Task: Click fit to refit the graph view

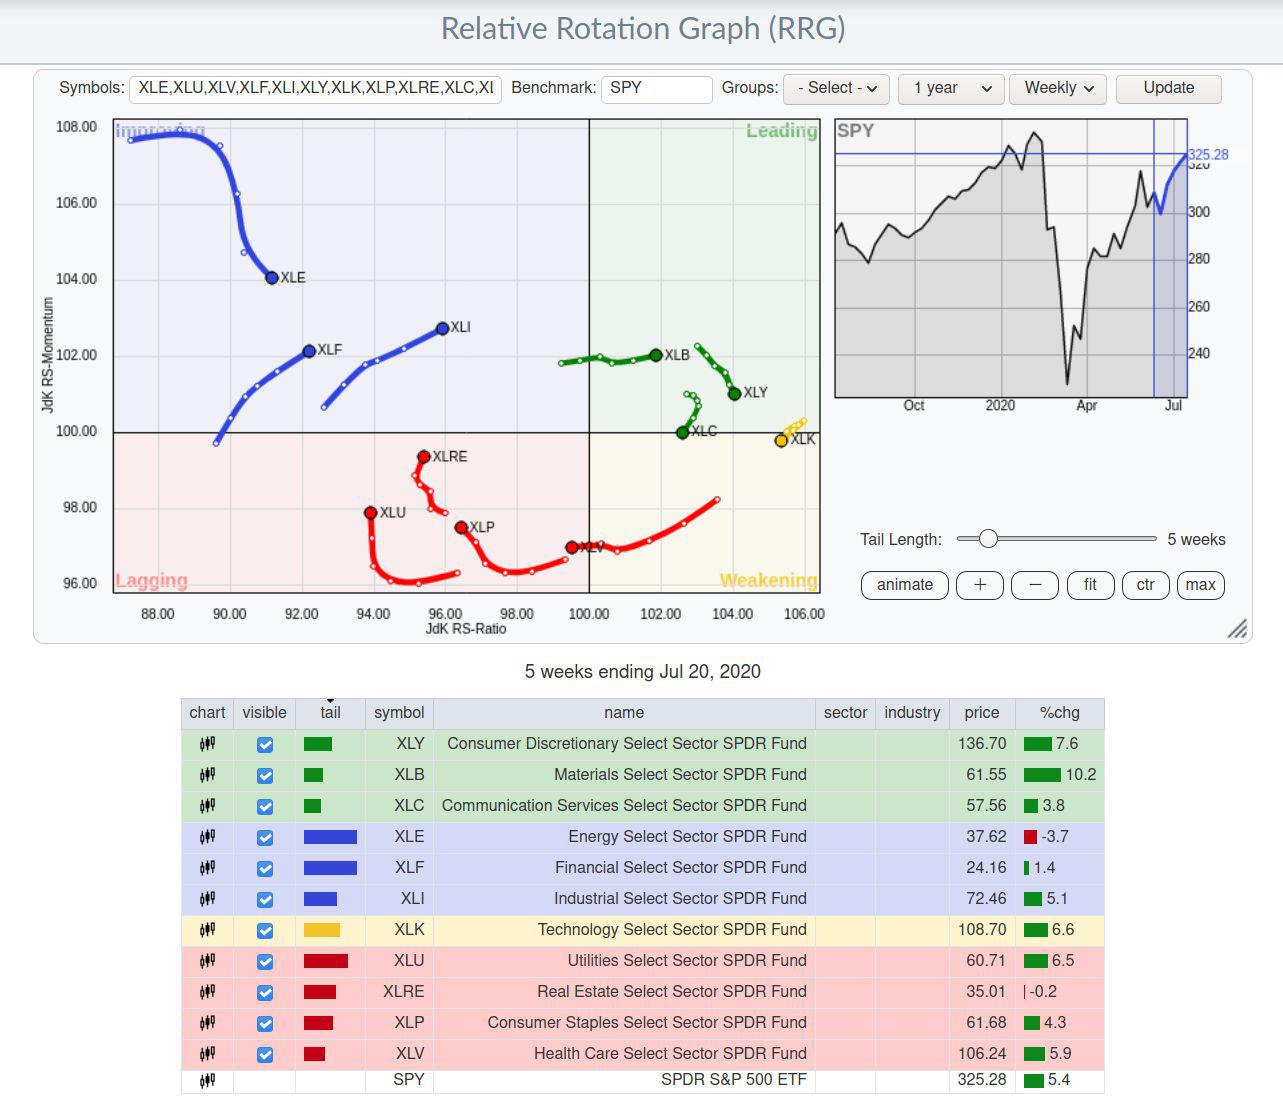Action: pyautogui.click(x=1090, y=585)
